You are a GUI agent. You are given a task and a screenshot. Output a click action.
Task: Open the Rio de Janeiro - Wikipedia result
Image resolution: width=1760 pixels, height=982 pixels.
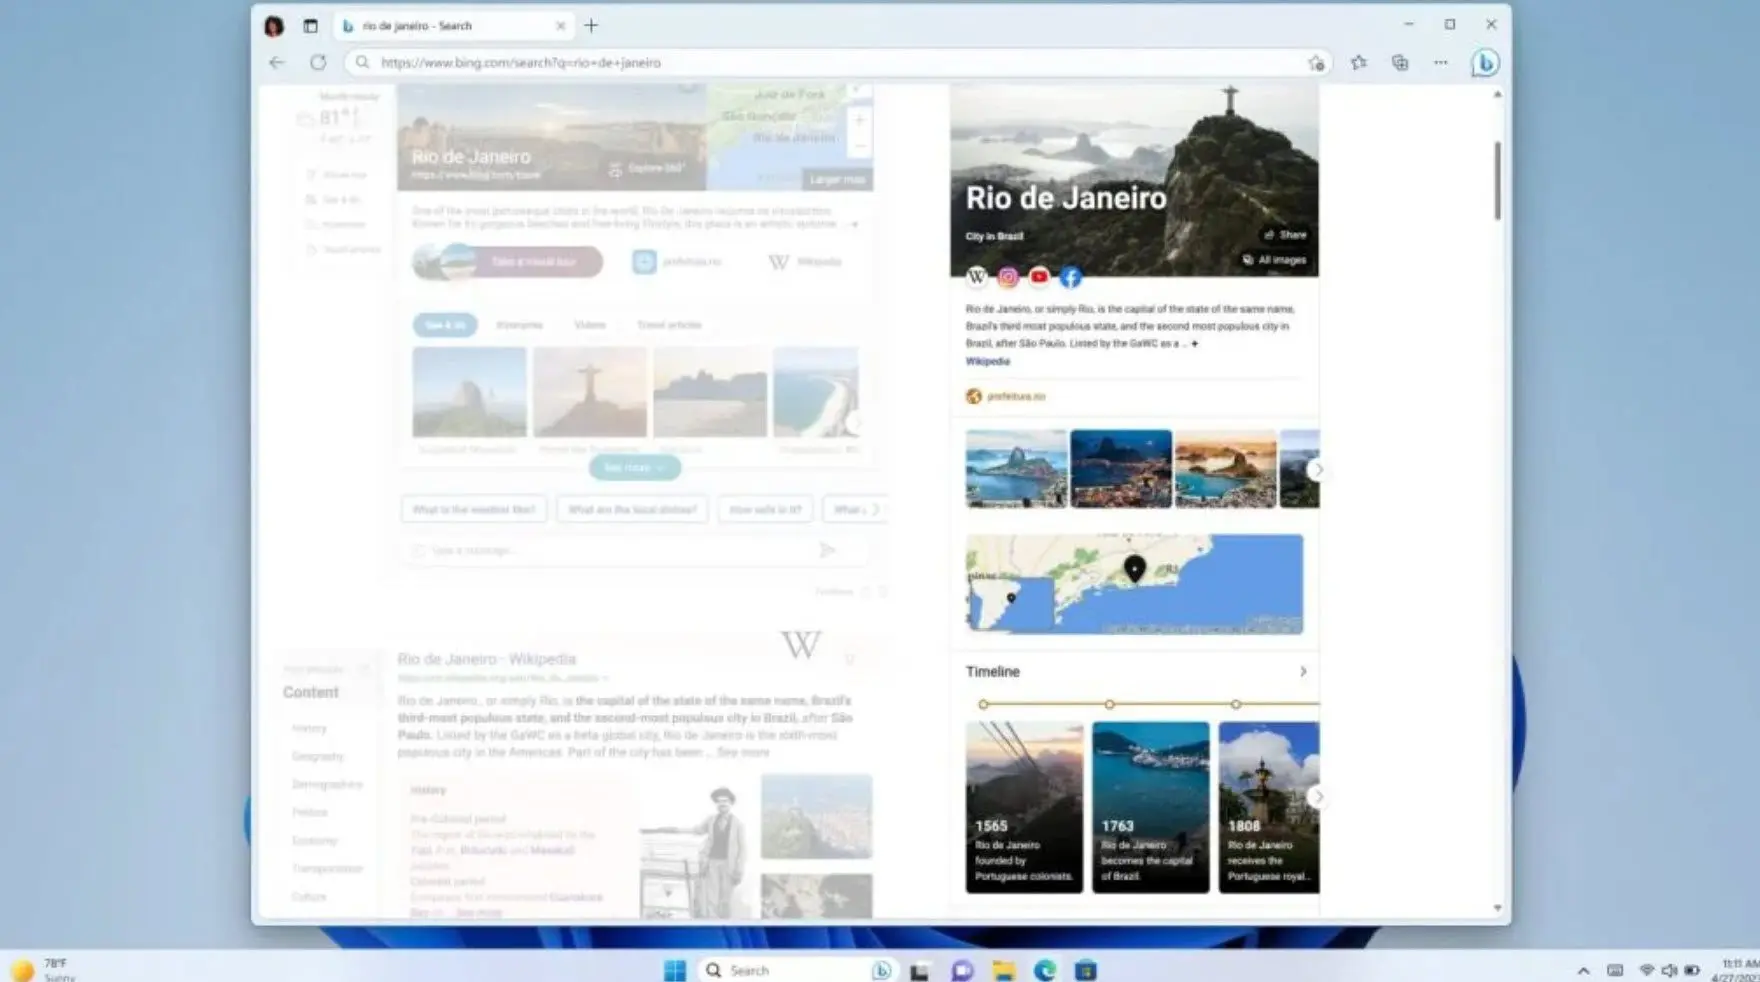[x=486, y=659]
